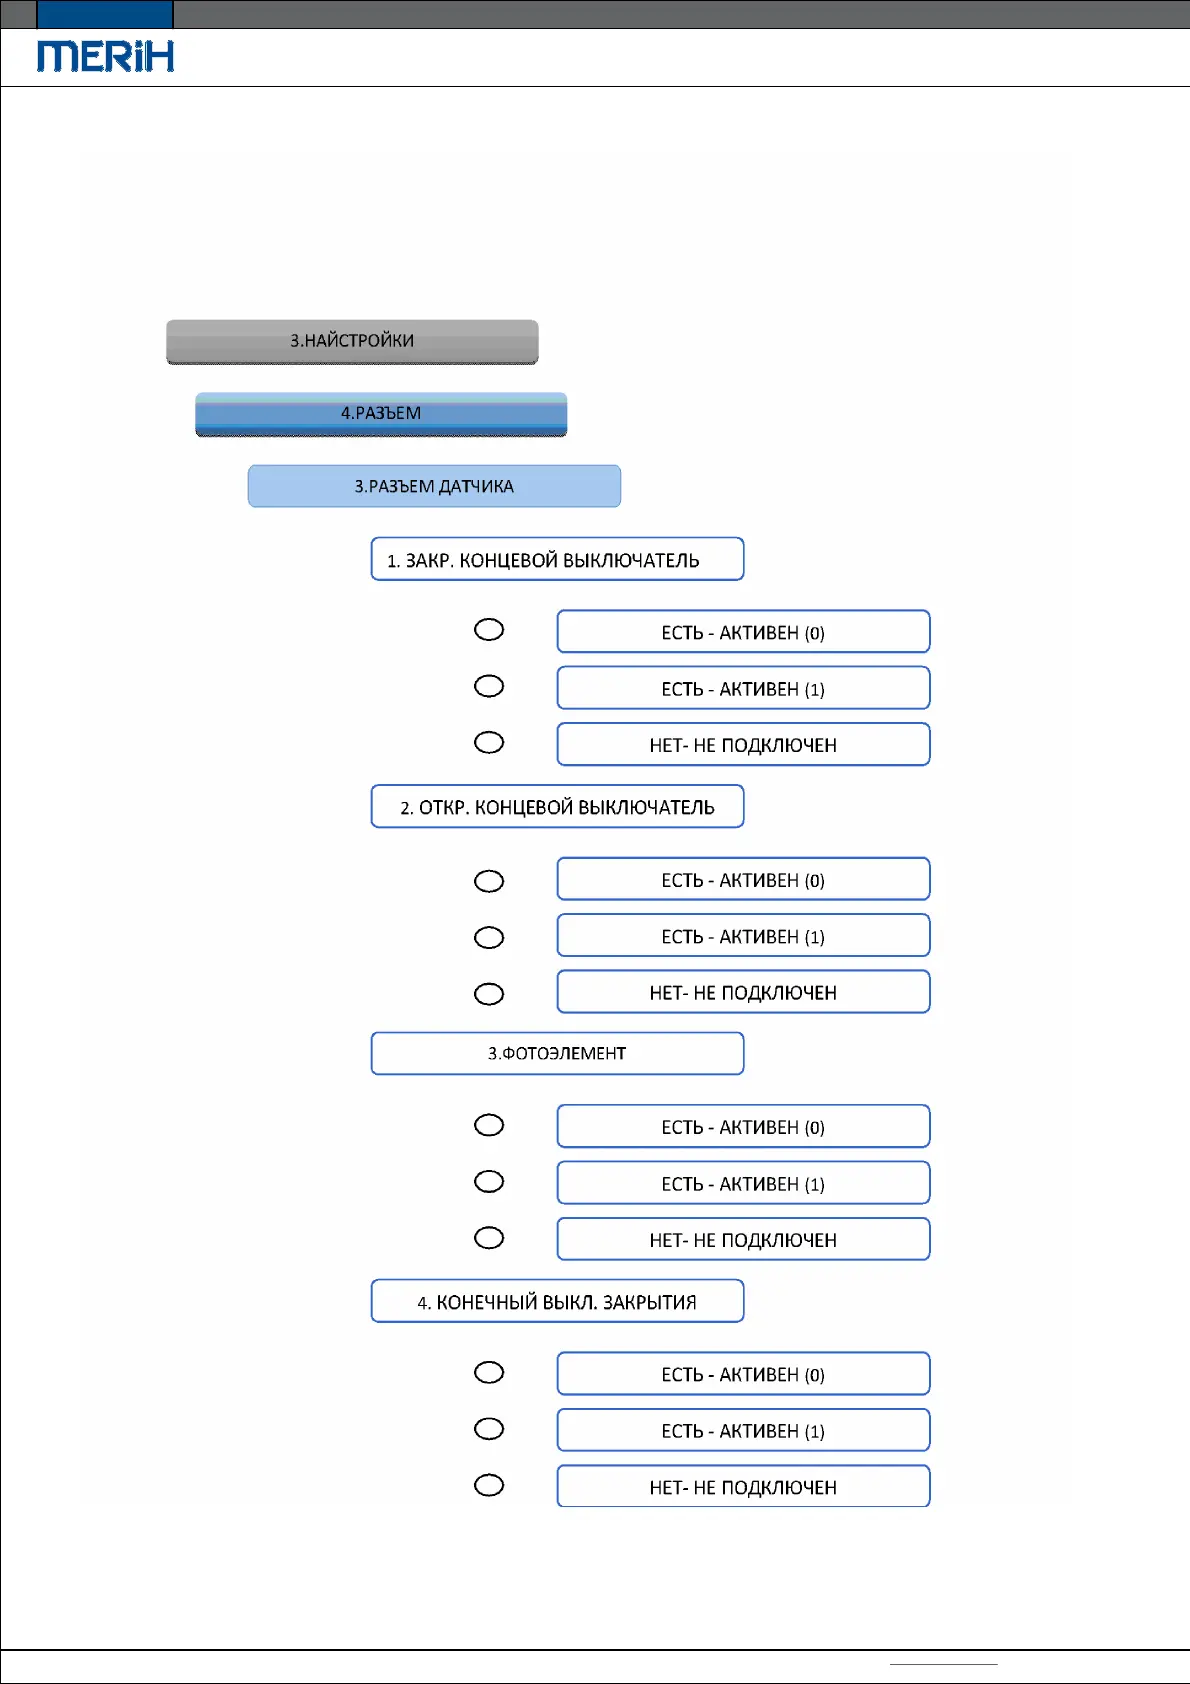Screen dimensions: 1190x1684
Task: Click the MERIH logo
Action: [105, 56]
